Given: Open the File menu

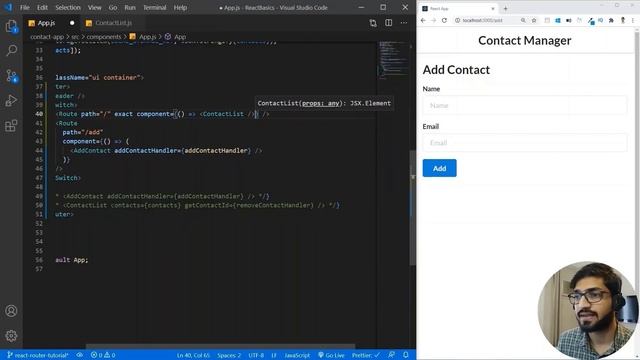Looking at the screenshot, I should pyautogui.click(x=25, y=7).
